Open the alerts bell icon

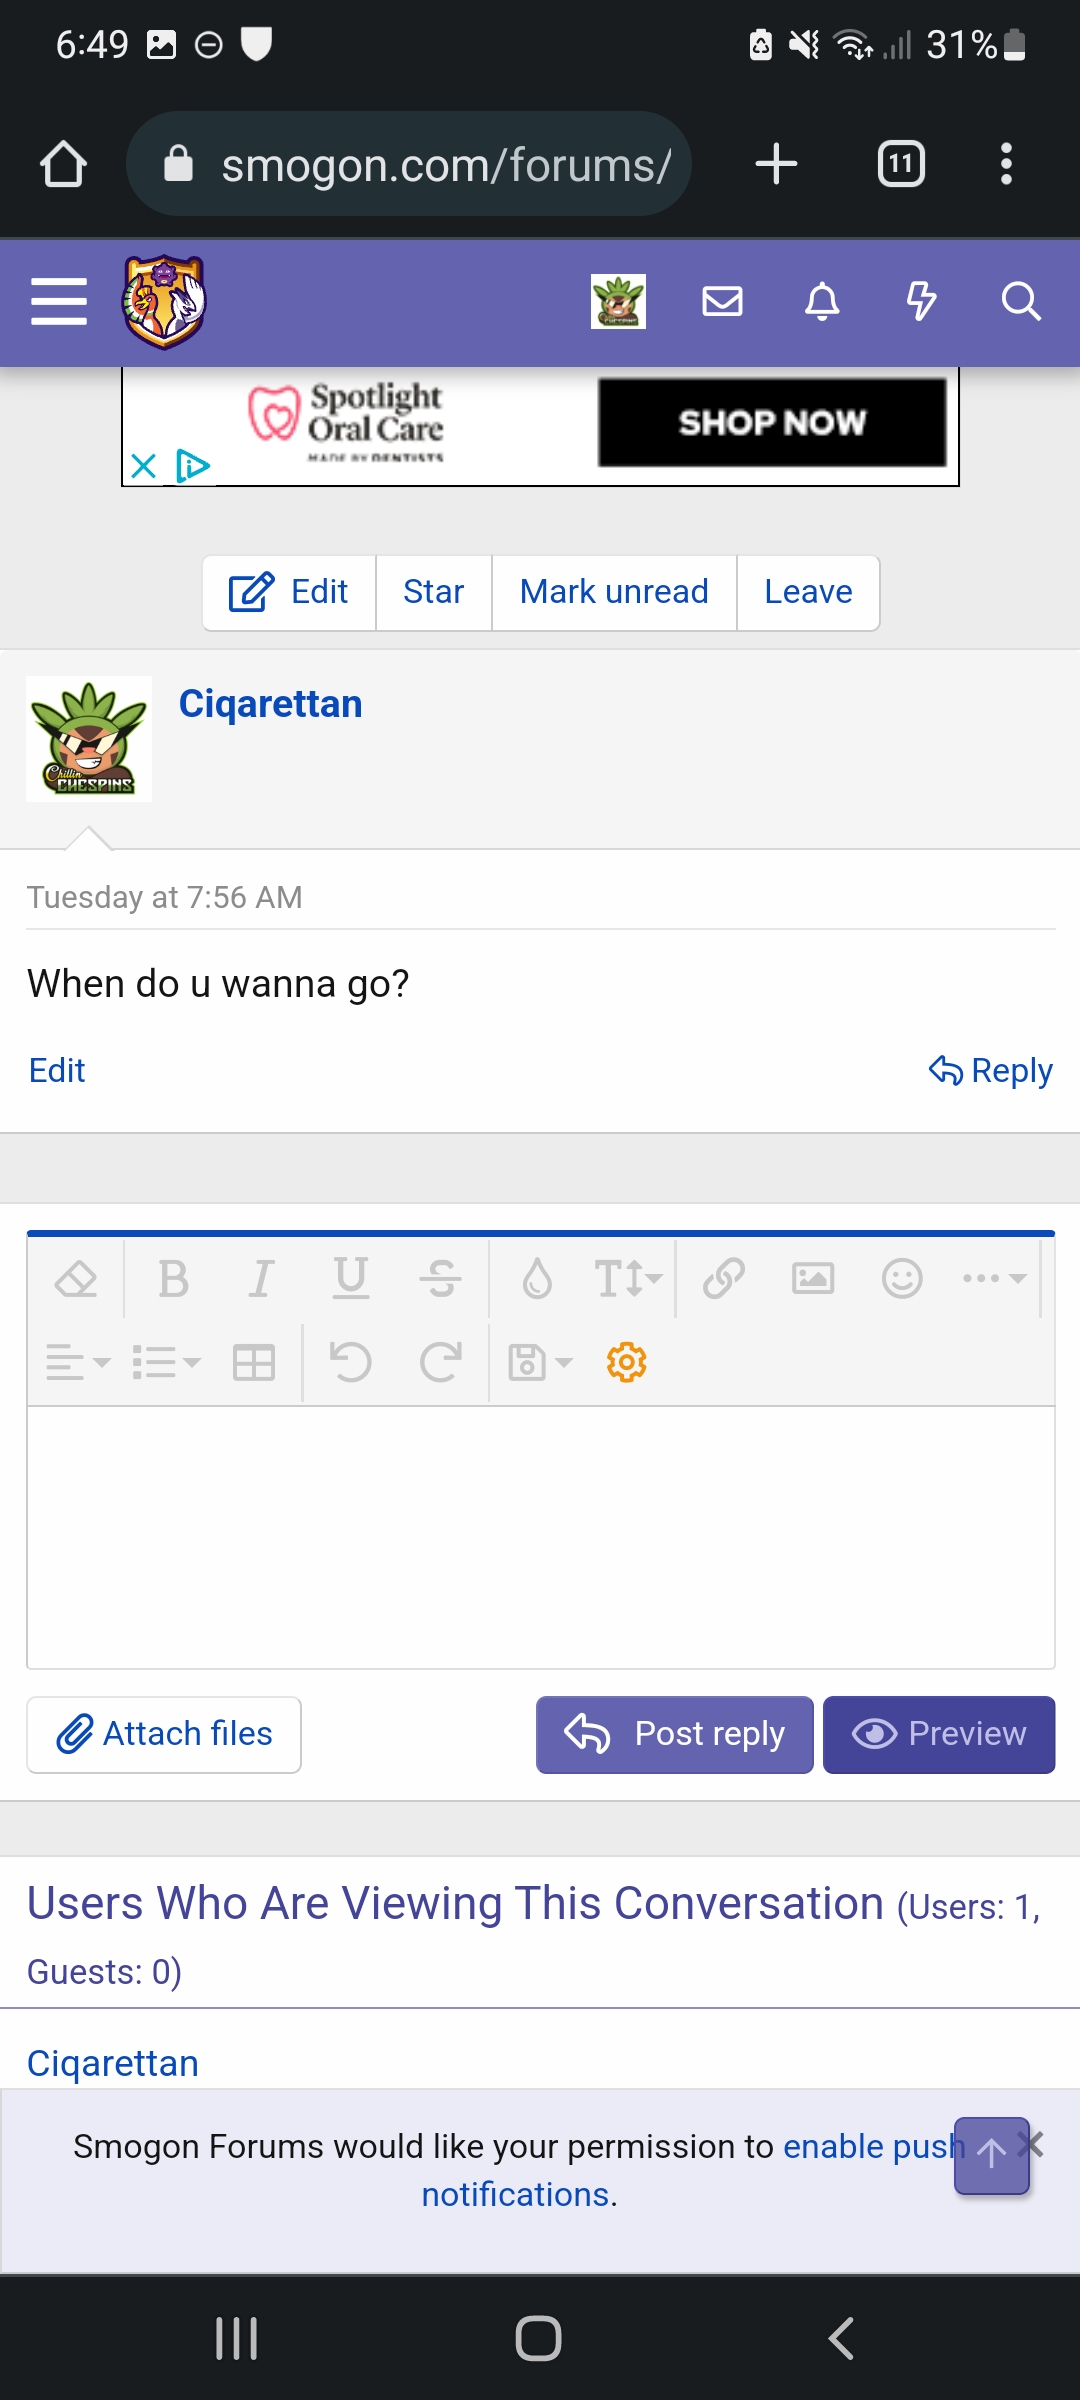[x=822, y=301]
